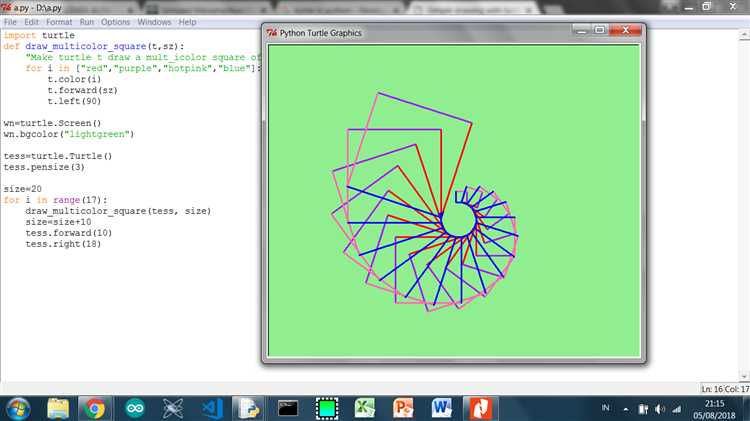Click the 'Ln: 16 Col: 17' status indicator
The height and width of the screenshot is (421, 750).
[725, 389]
